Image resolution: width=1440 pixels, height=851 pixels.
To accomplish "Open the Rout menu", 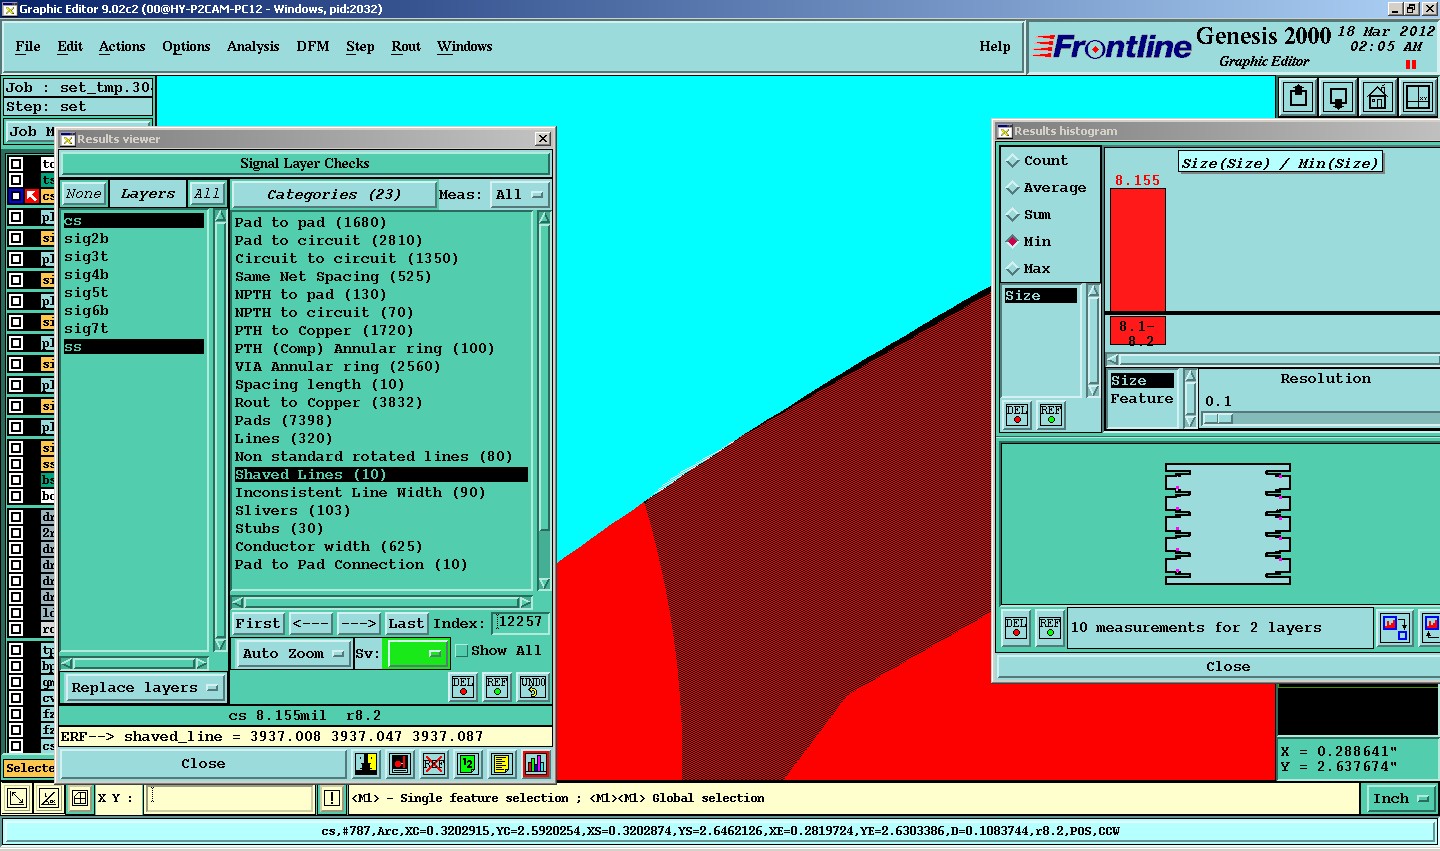I will pos(406,47).
